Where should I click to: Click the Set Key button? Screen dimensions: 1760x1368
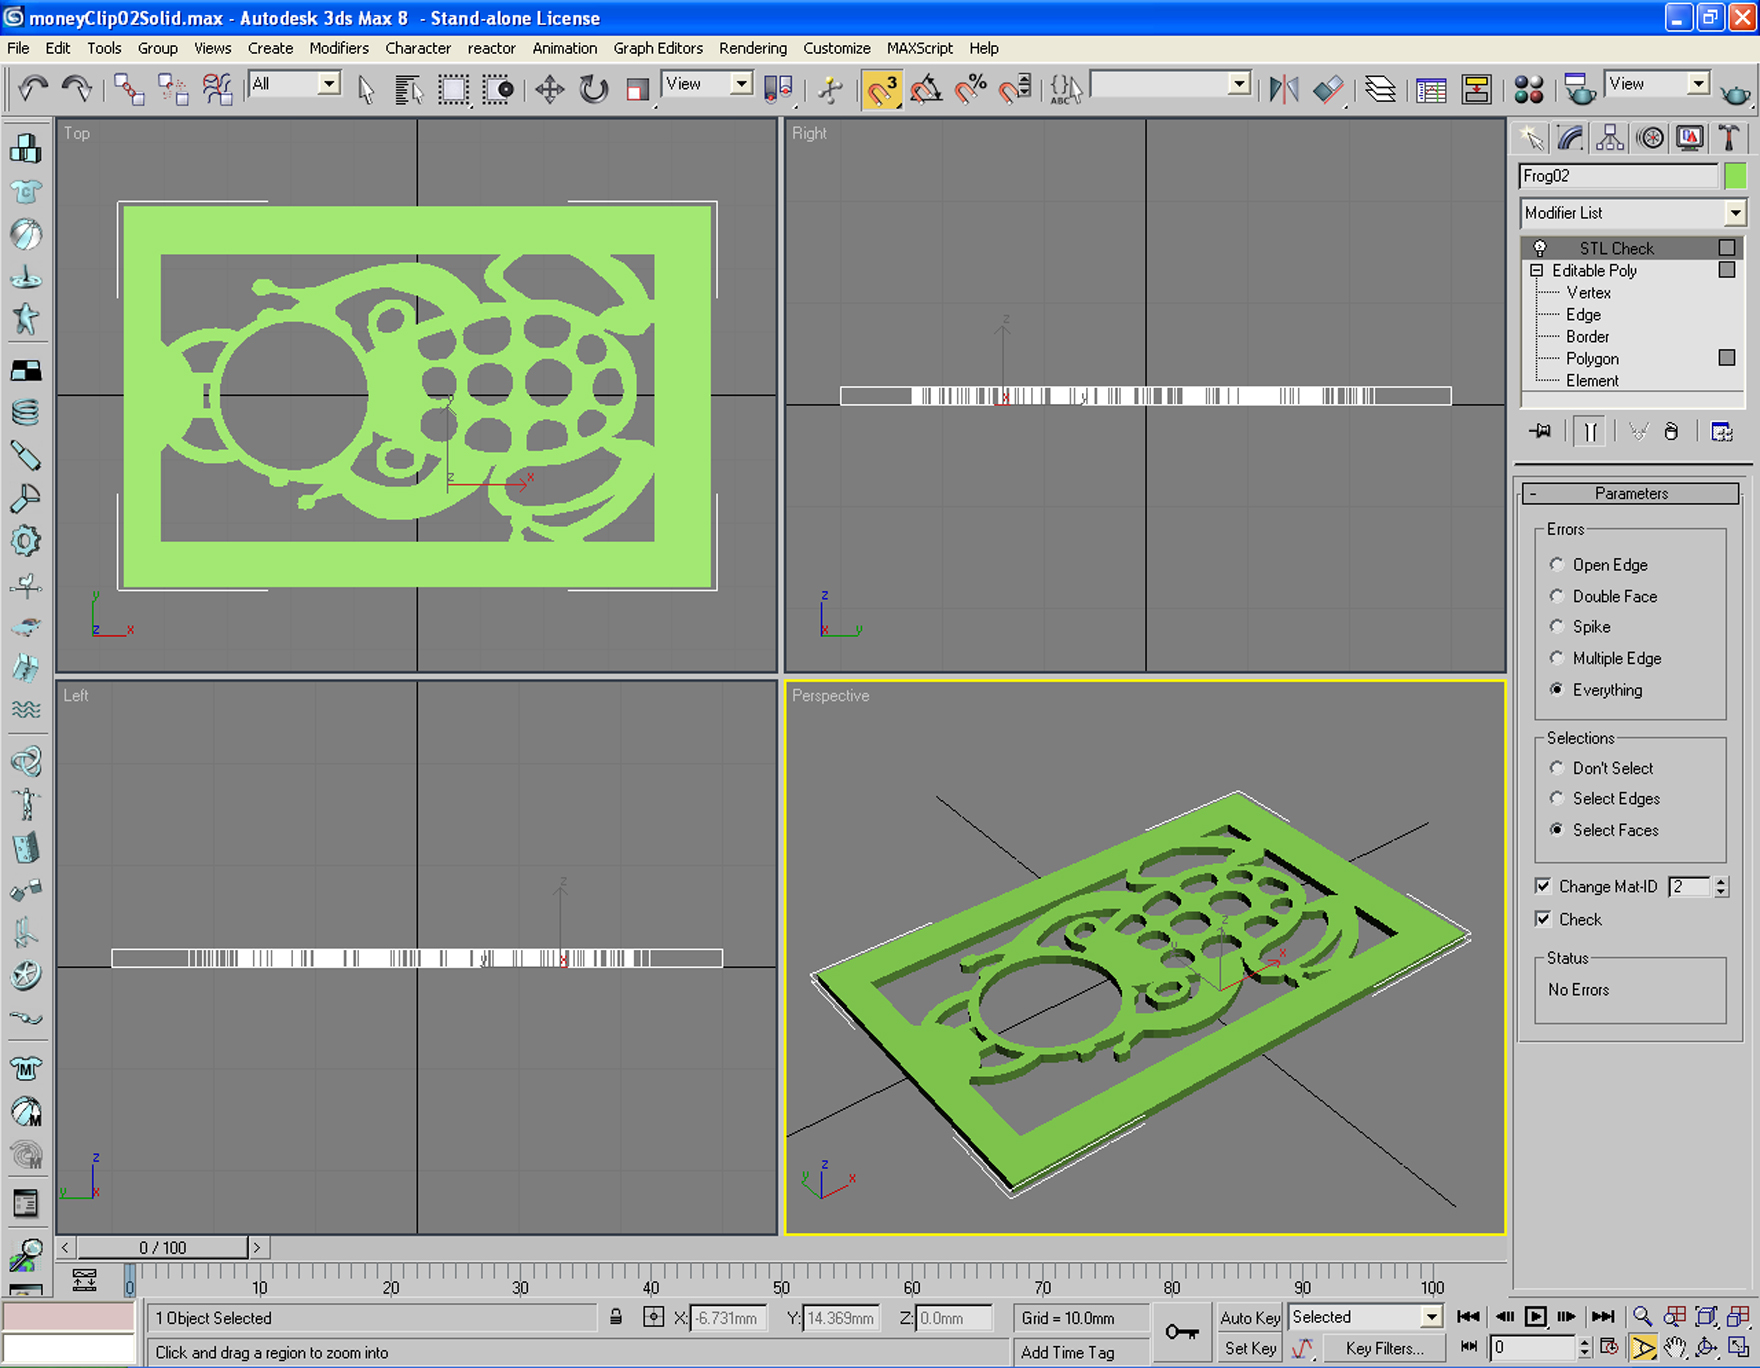click(x=1250, y=1348)
